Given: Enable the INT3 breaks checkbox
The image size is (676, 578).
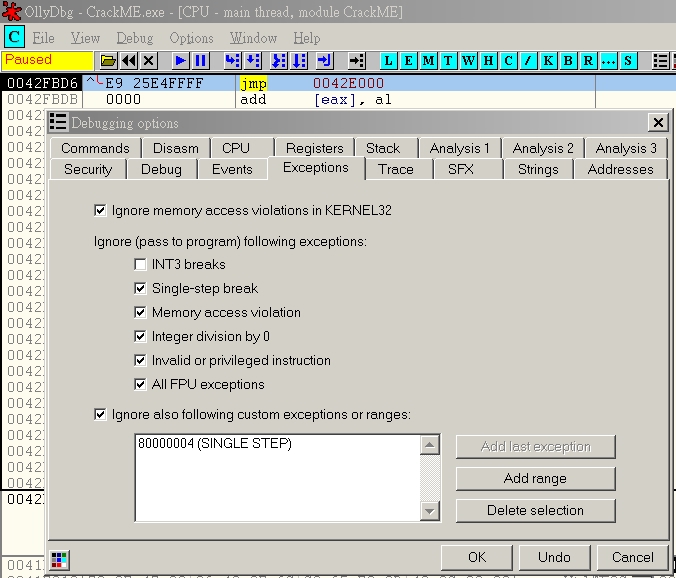Looking at the screenshot, I should coord(140,264).
